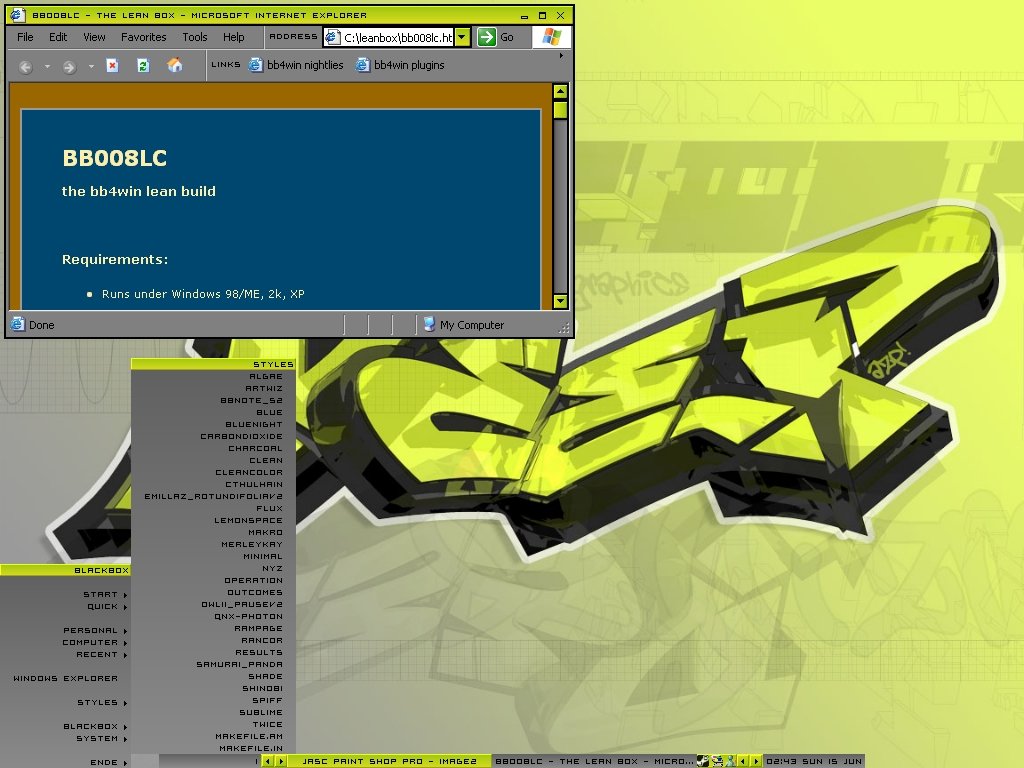1024x768 pixels.
Task: Open the Edit menu
Action: pyautogui.click(x=57, y=37)
